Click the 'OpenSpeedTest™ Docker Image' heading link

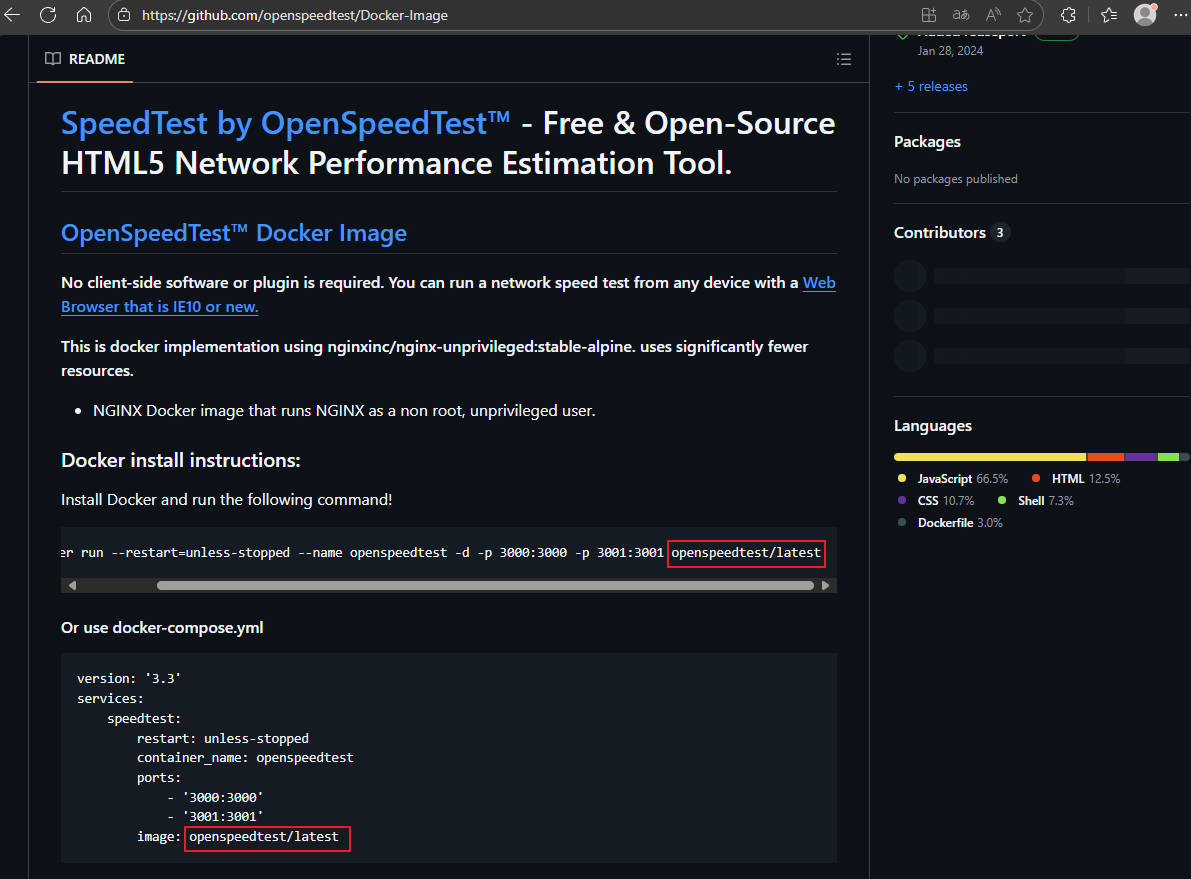(234, 233)
